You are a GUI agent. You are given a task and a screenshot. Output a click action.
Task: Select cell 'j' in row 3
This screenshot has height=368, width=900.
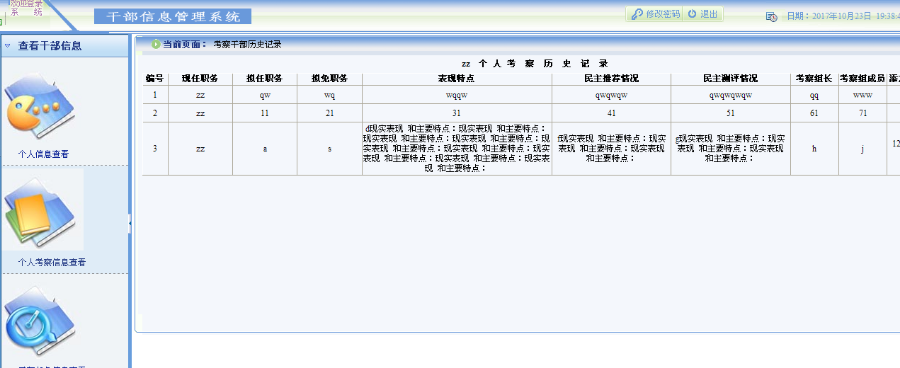pyautogui.click(x=862, y=149)
